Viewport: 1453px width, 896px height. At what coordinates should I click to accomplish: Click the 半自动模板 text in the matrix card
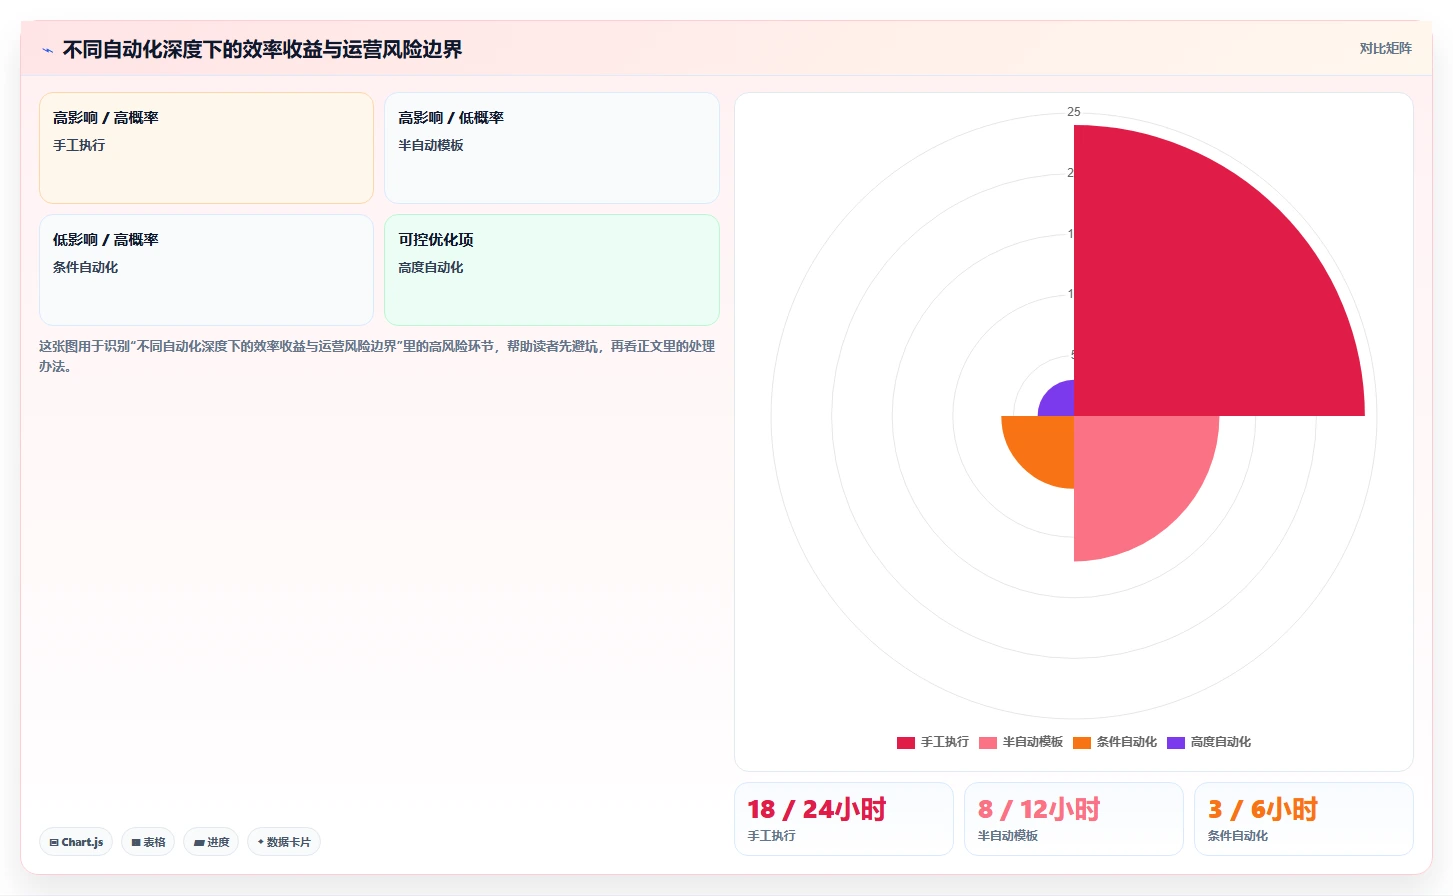pos(431,145)
